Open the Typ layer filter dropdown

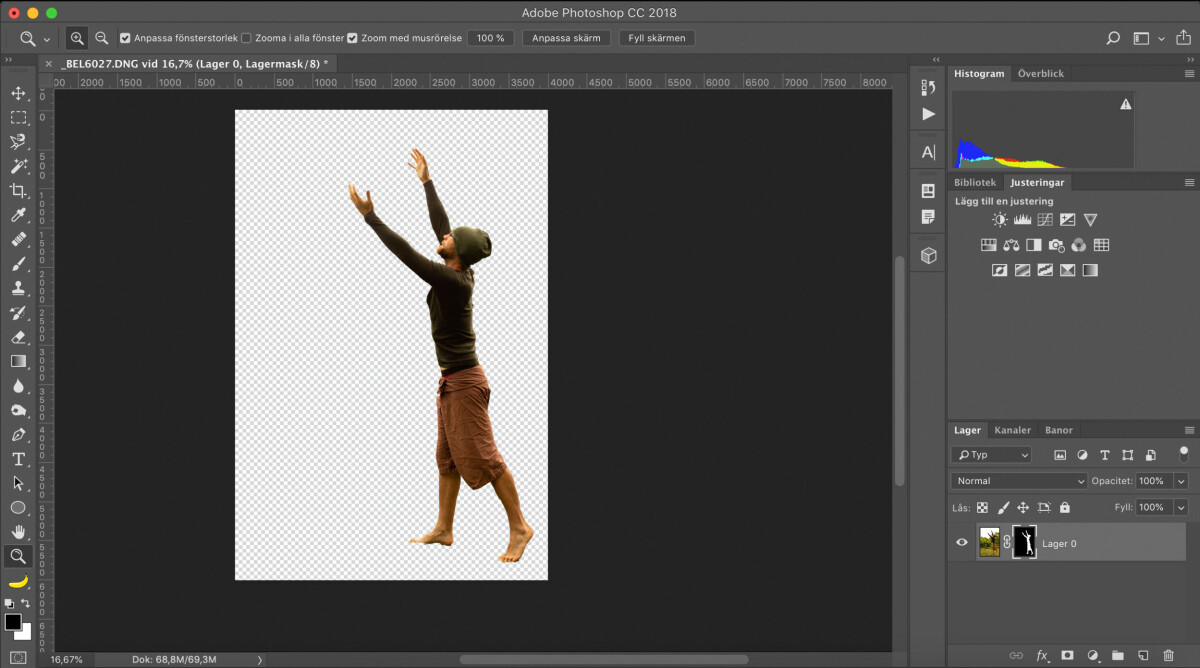pyautogui.click(x=991, y=455)
